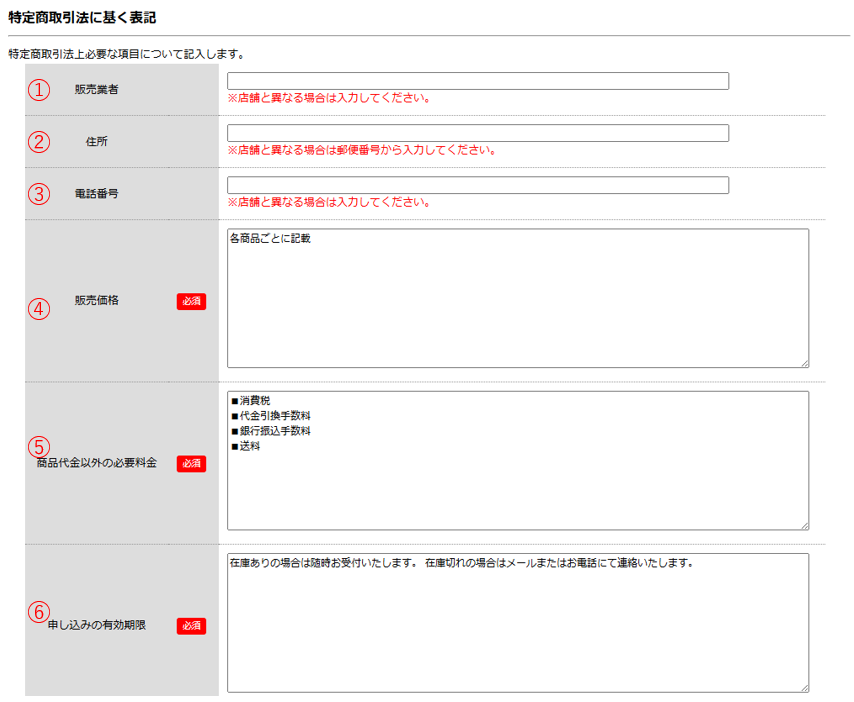Grab the resize handle of 販売価格 textarea
This screenshot has width=854, height=702.
[x=804, y=363]
